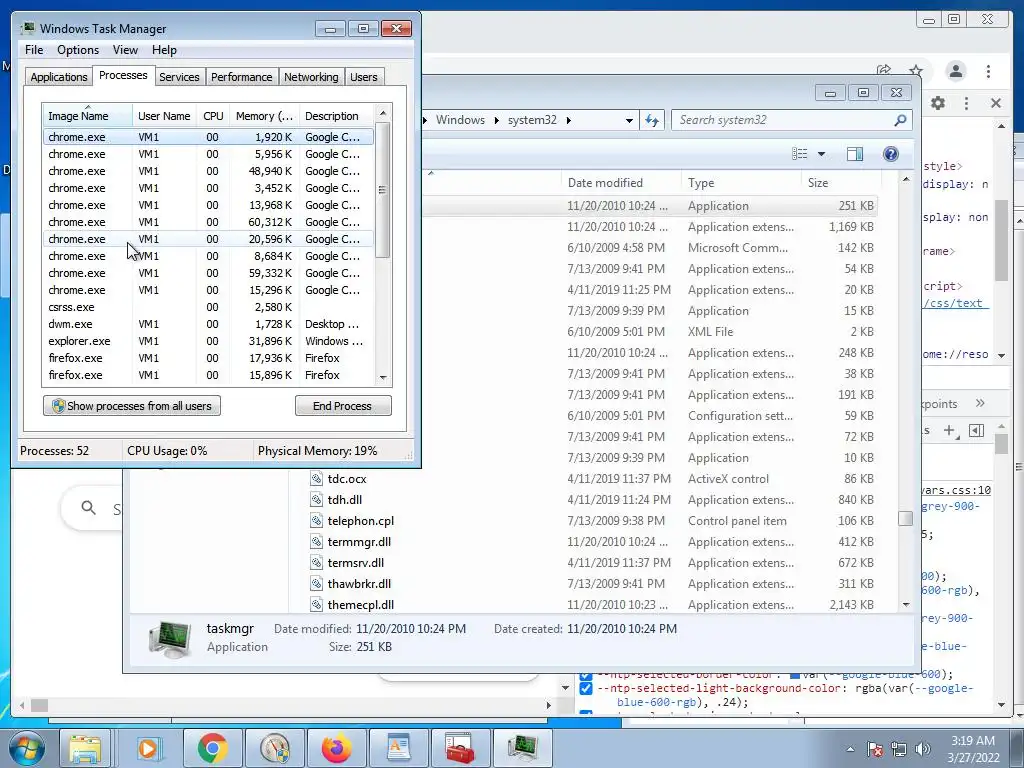
Task: Open the volume speaker tray icon
Action: coord(923,749)
